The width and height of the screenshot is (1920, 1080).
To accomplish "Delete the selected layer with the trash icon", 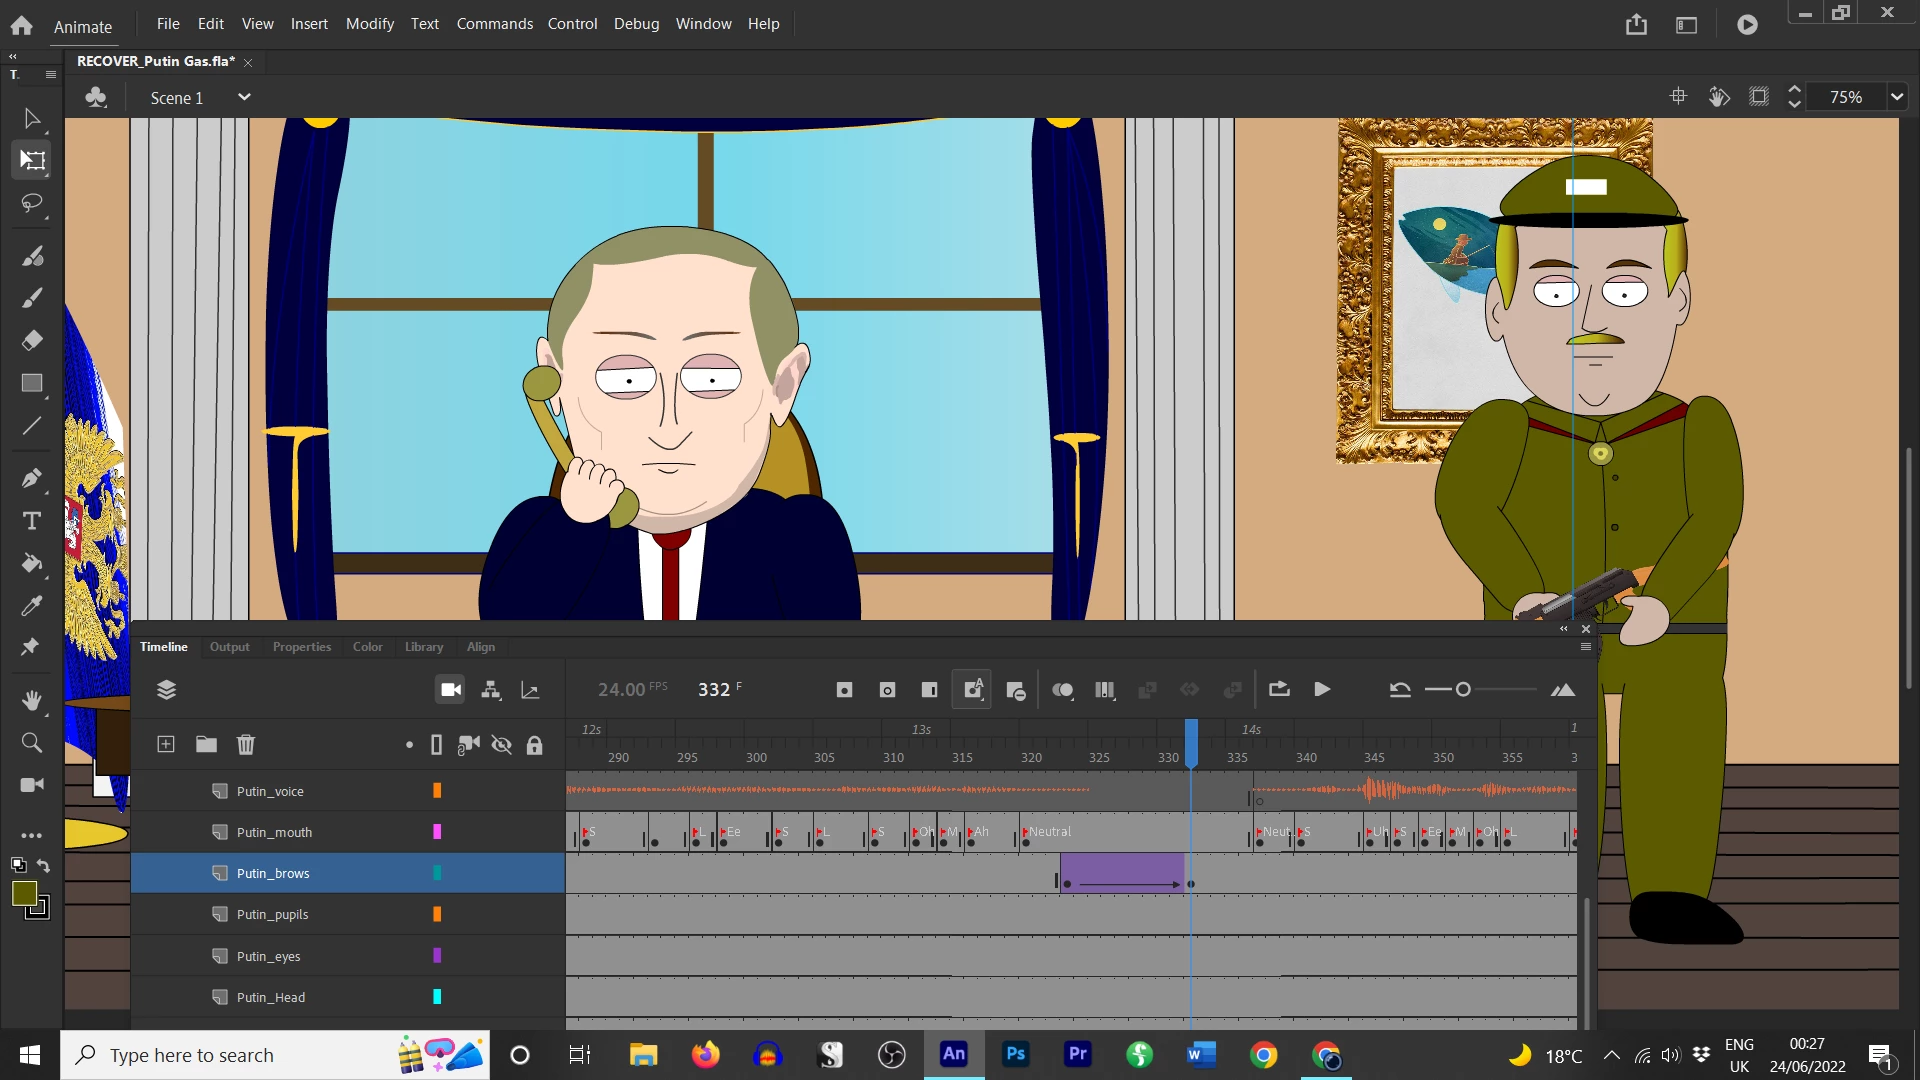I will pos(246,744).
